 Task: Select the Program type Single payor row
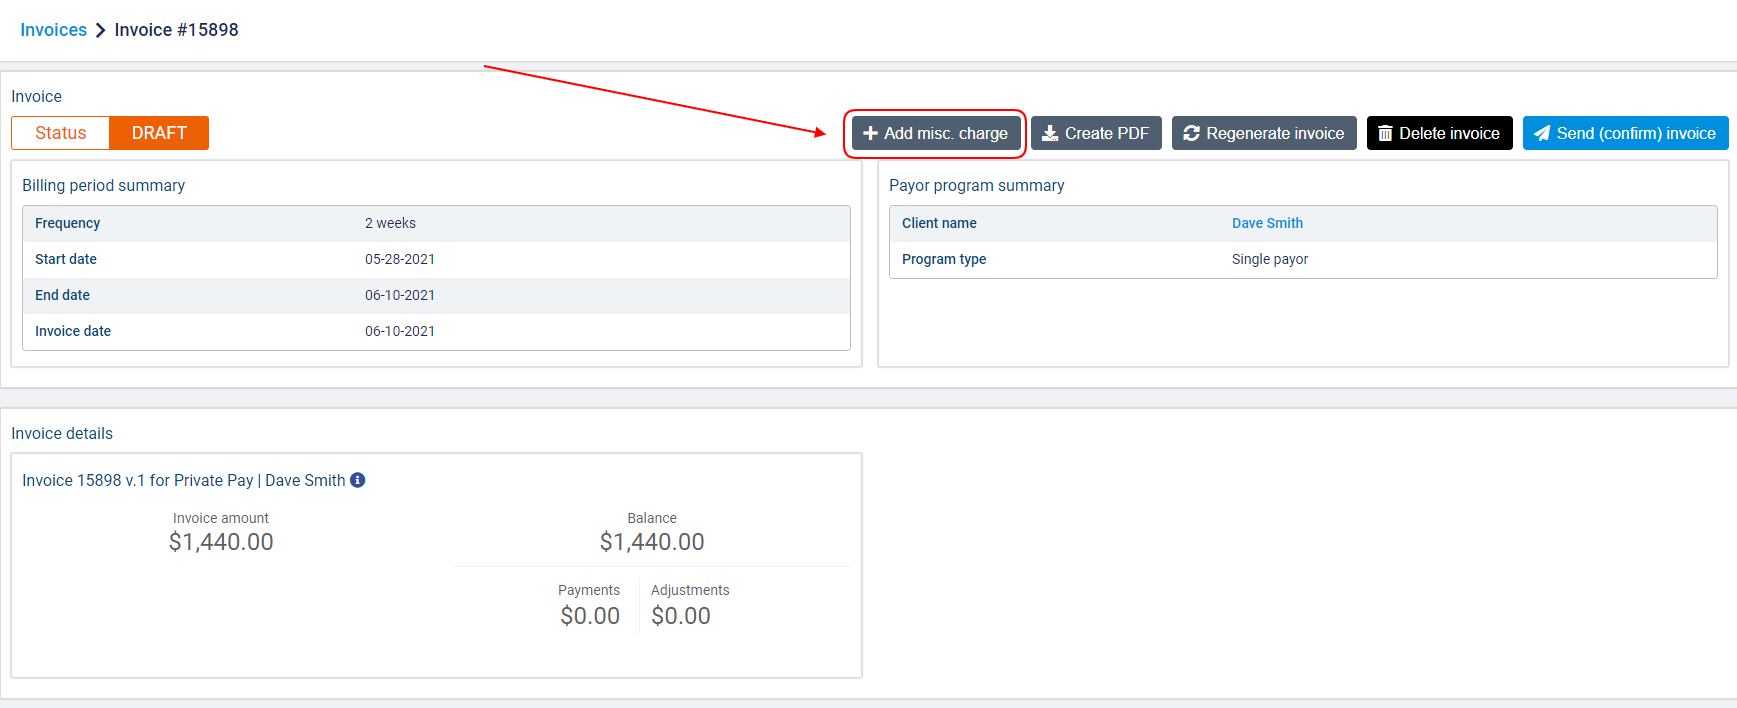1302,259
